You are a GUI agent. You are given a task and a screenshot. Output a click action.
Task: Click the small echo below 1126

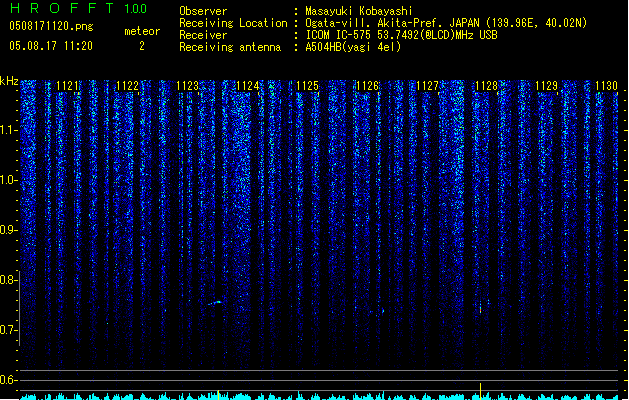point(383,311)
